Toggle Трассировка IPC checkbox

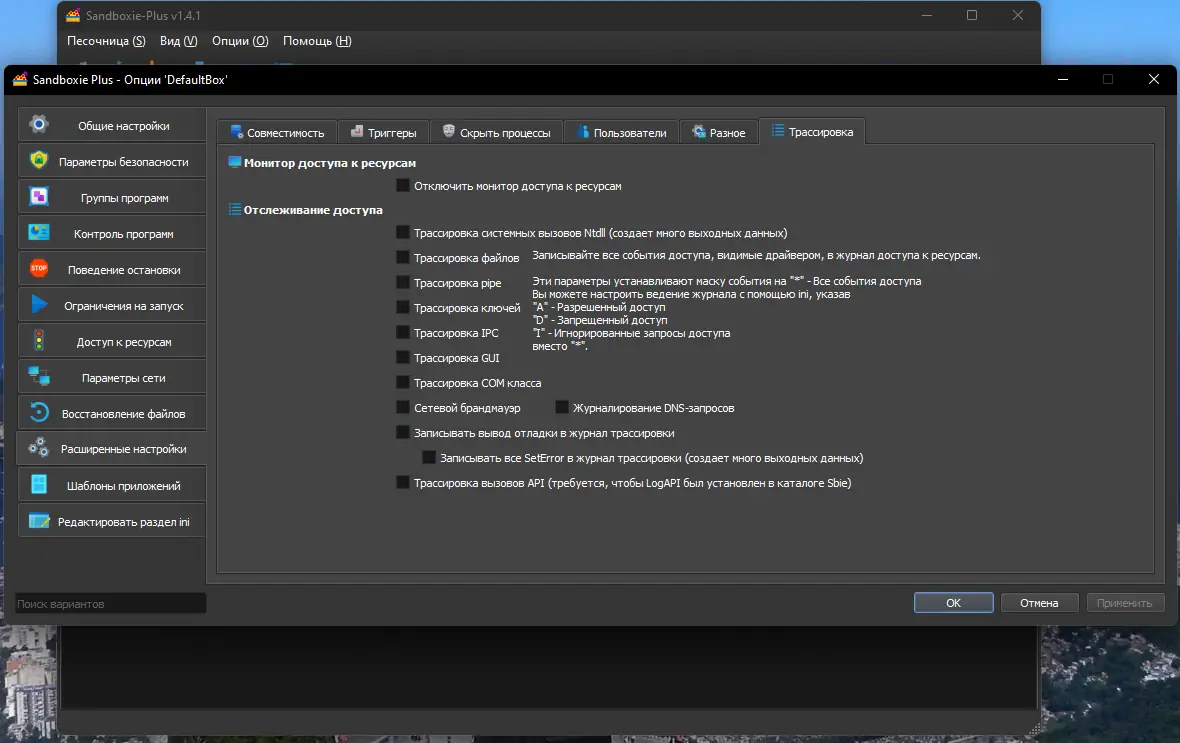403,332
